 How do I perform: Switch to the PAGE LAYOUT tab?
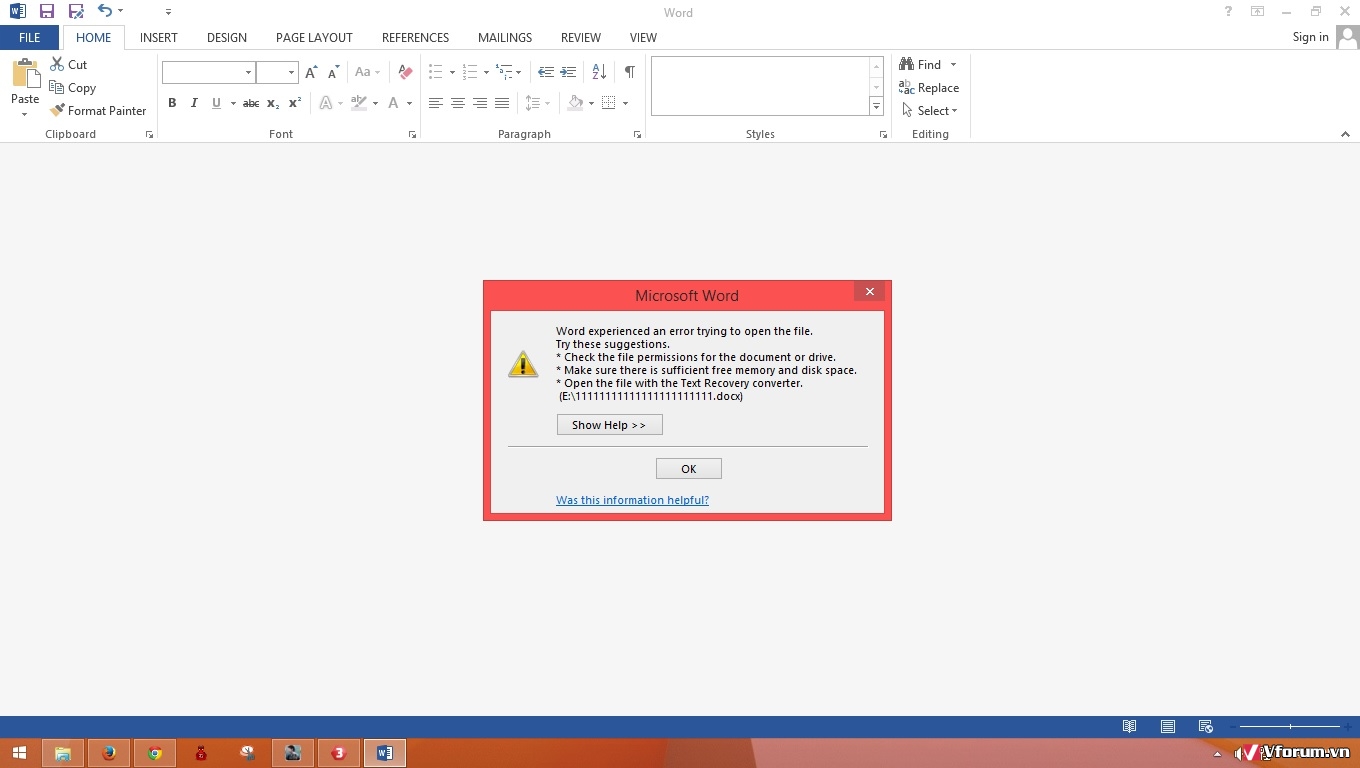(x=314, y=37)
